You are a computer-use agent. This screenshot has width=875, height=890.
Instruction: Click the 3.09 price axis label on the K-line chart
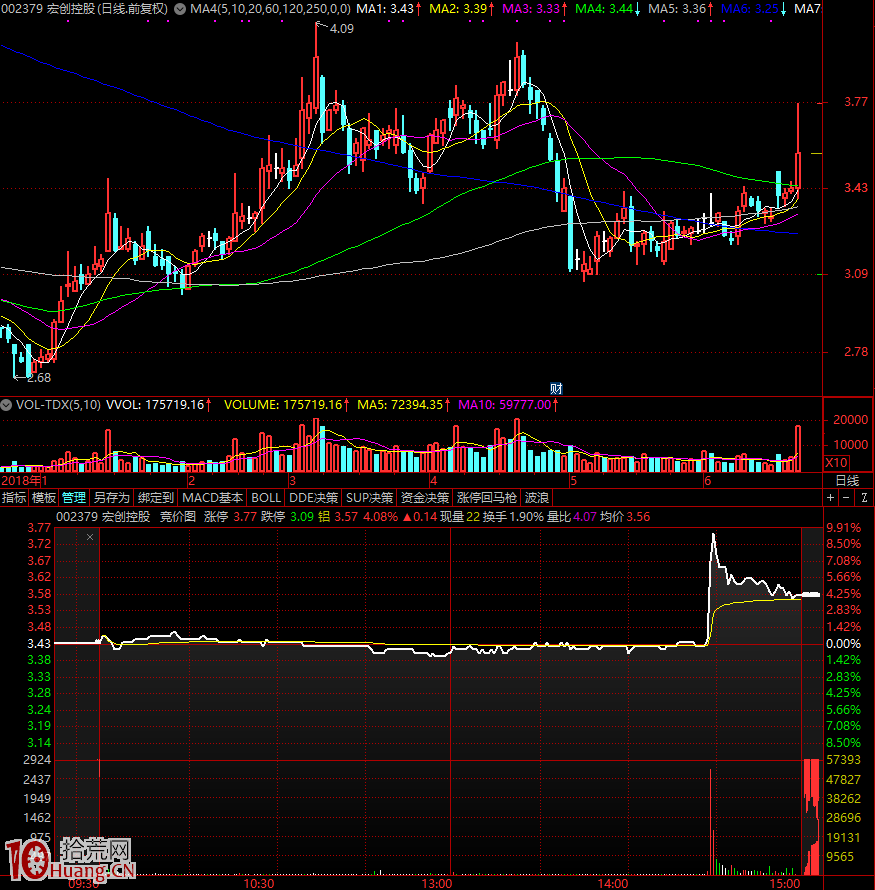click(x=856, y=274)
